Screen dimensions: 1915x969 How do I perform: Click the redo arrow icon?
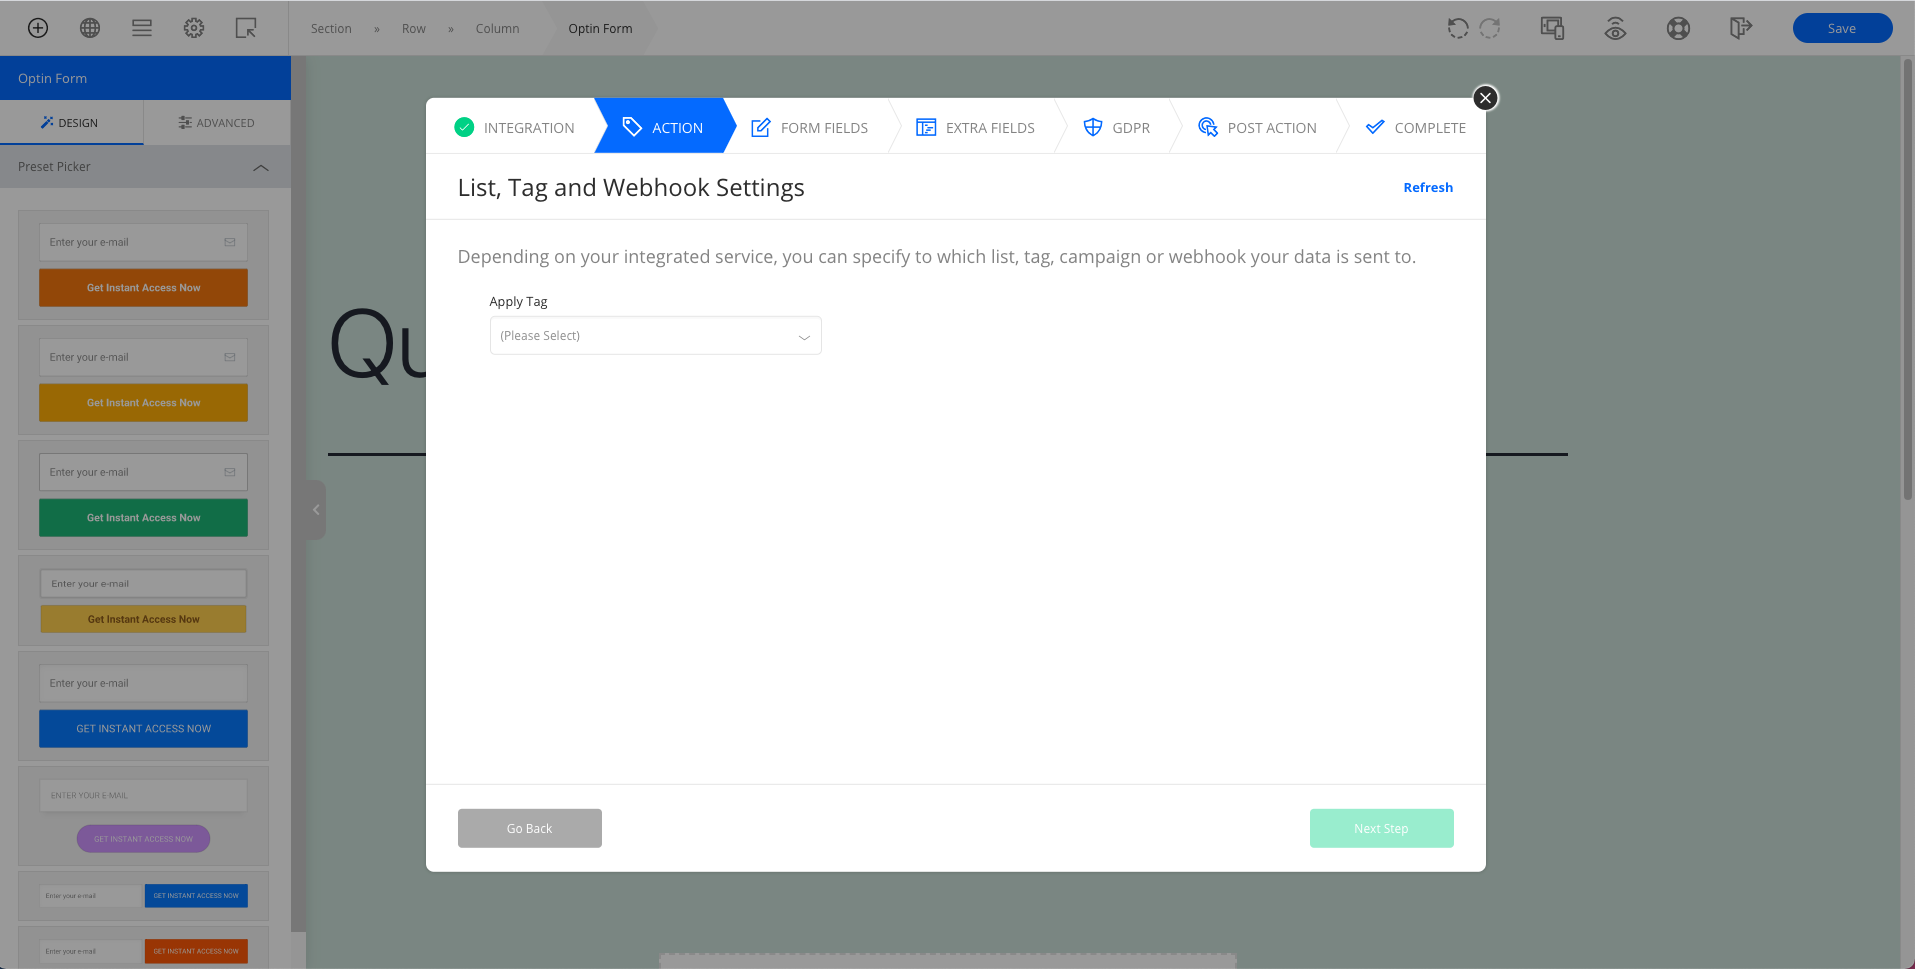(x=1490, y=28)
